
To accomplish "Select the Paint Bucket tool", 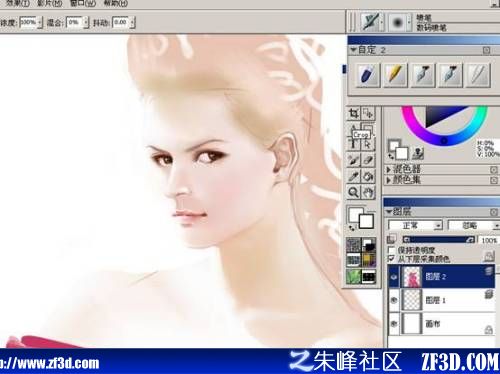I will coord(368,176).
